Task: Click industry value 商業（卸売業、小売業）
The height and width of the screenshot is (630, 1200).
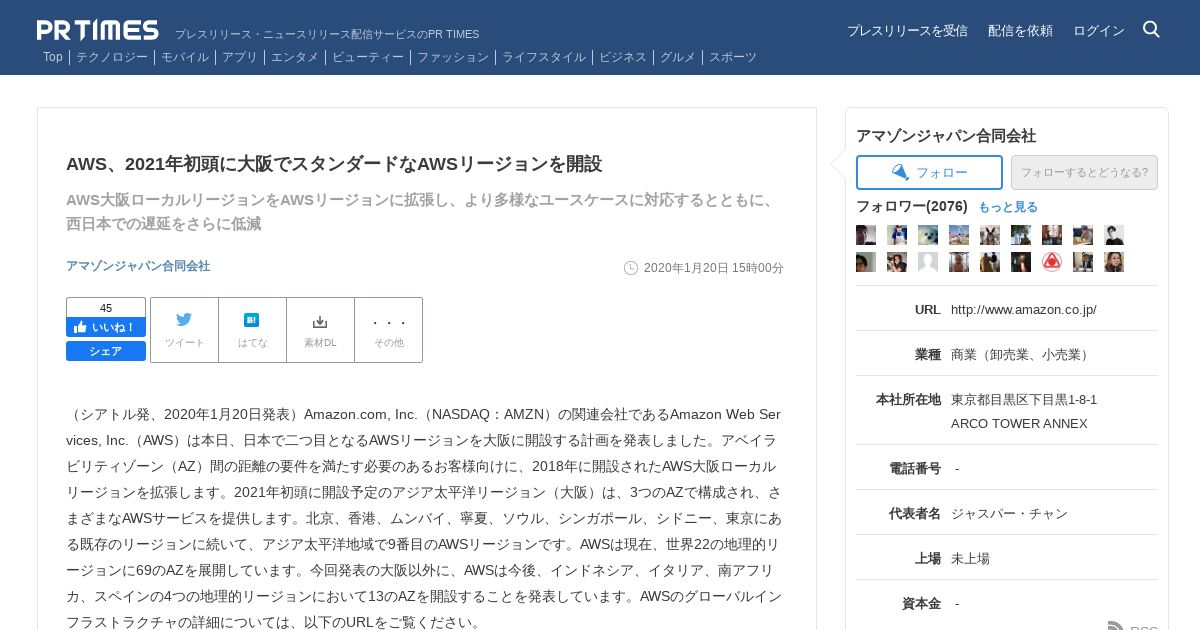Action: tap(1022, 355)
